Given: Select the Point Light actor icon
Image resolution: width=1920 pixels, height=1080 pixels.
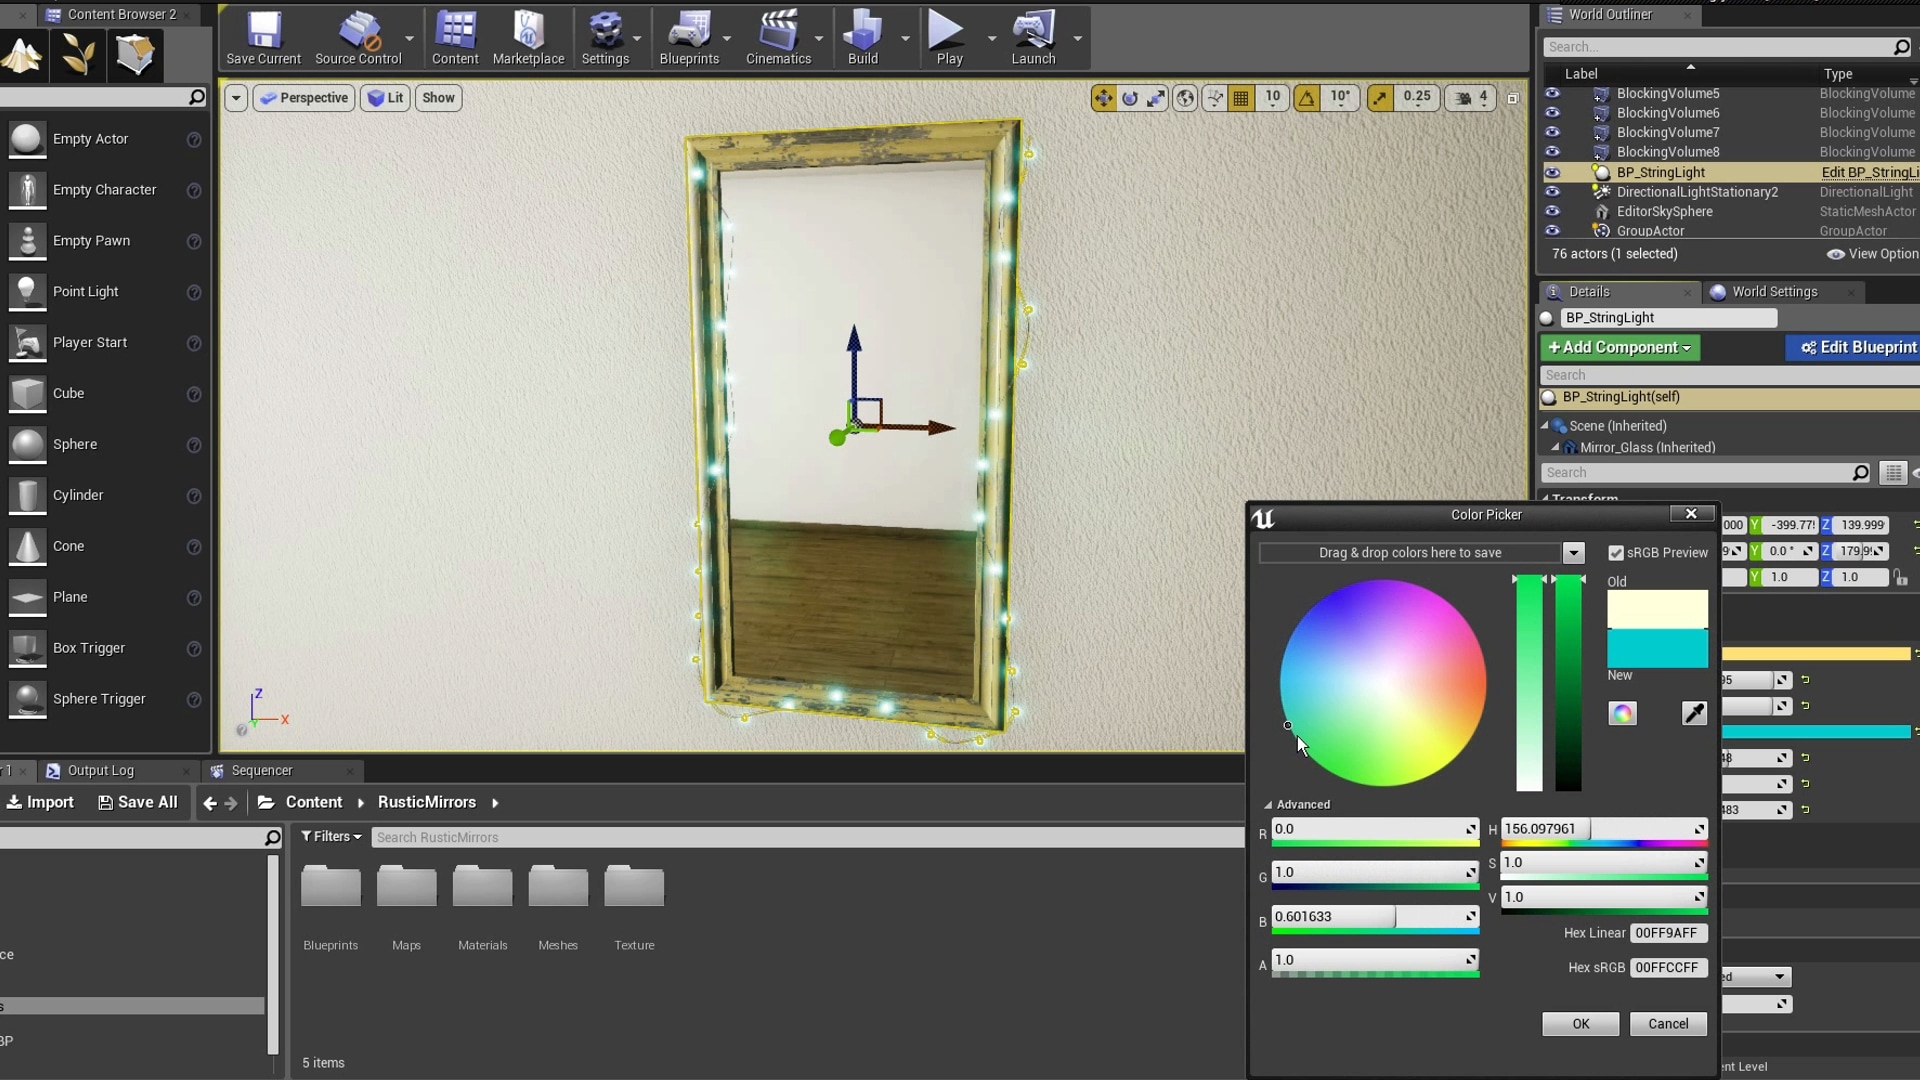Looking at the screenshot, I should click(27, 292).
